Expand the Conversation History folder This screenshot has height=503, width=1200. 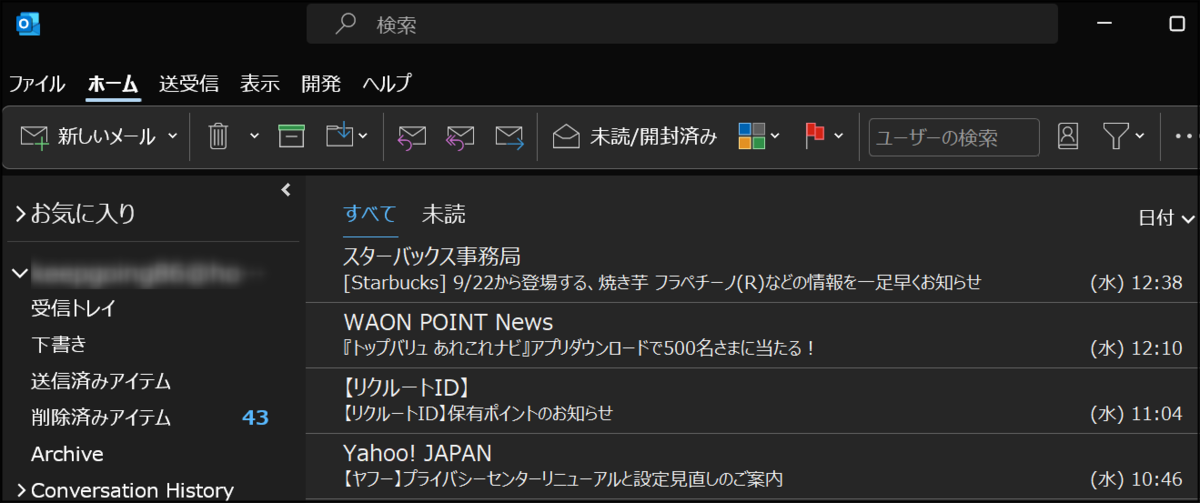coord(20,490)
